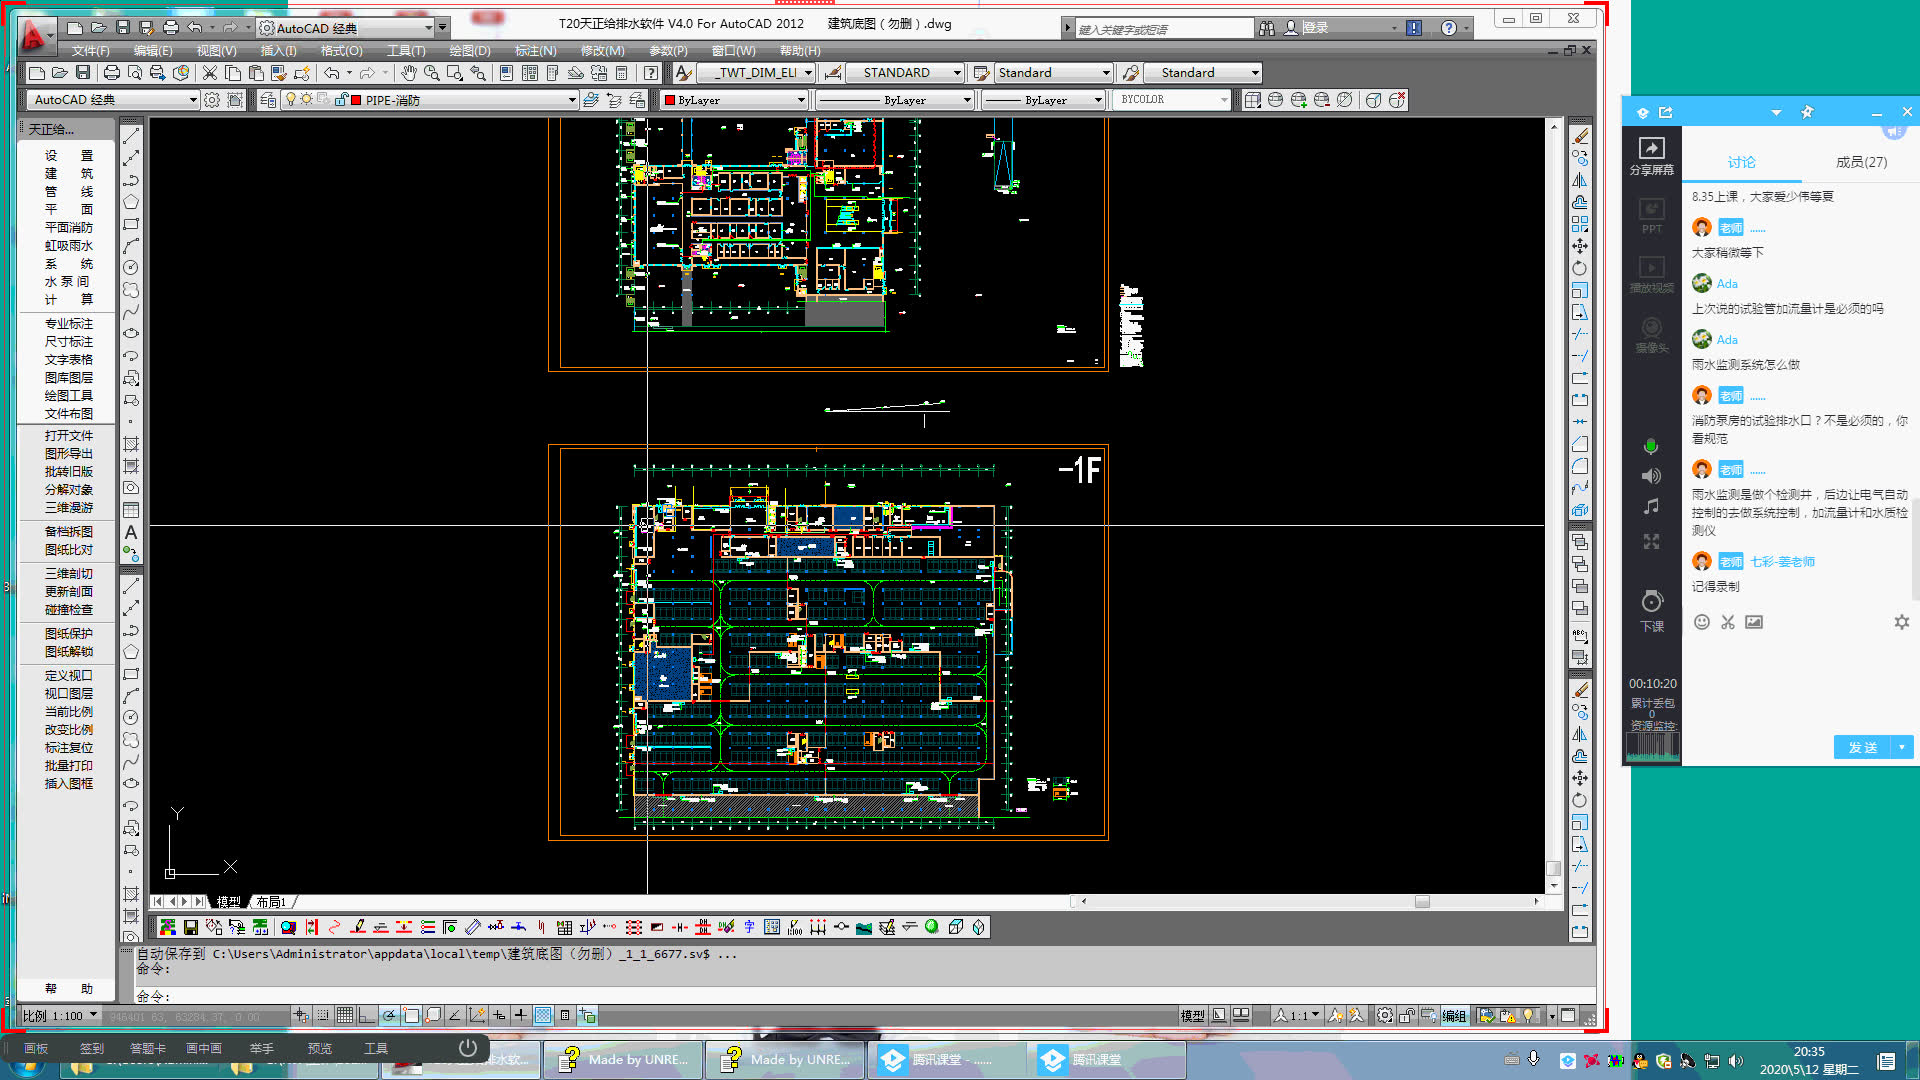Toggle the lightbulb in layer dropdown
The width and height of the screenshot is (1920, 1080).
tap(291, 100)
